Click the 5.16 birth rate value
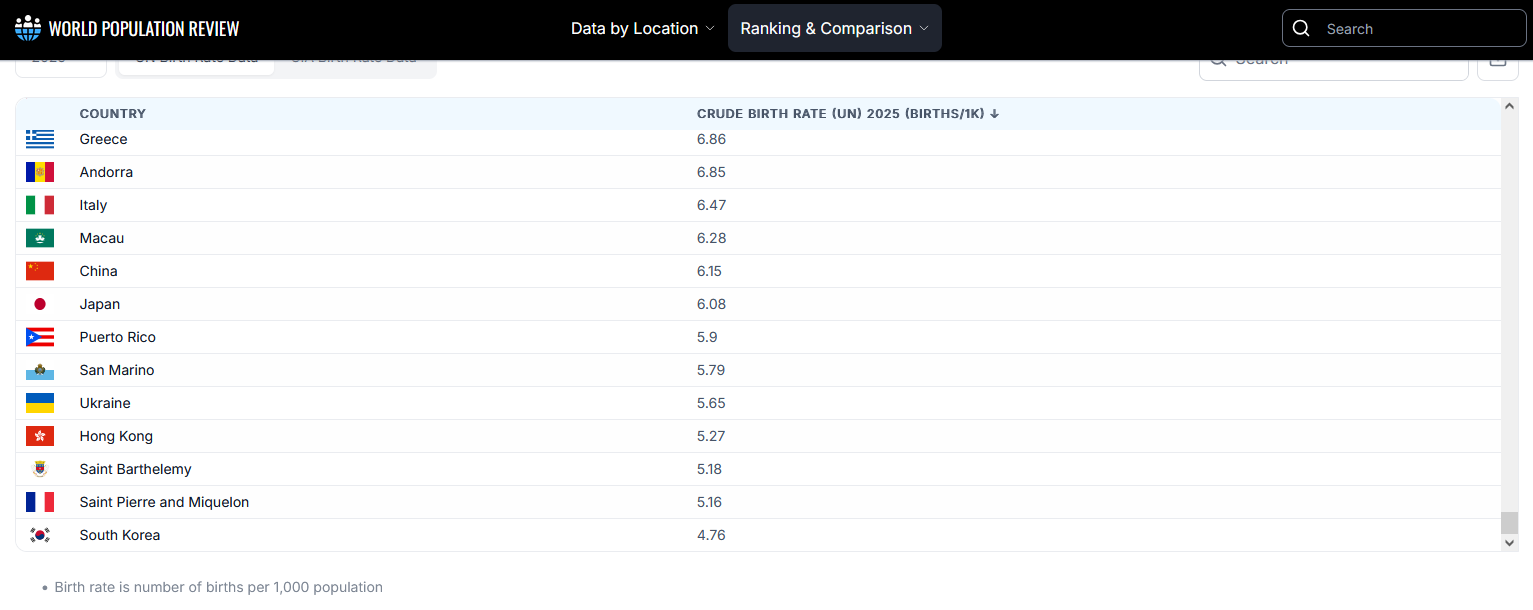 709,502
